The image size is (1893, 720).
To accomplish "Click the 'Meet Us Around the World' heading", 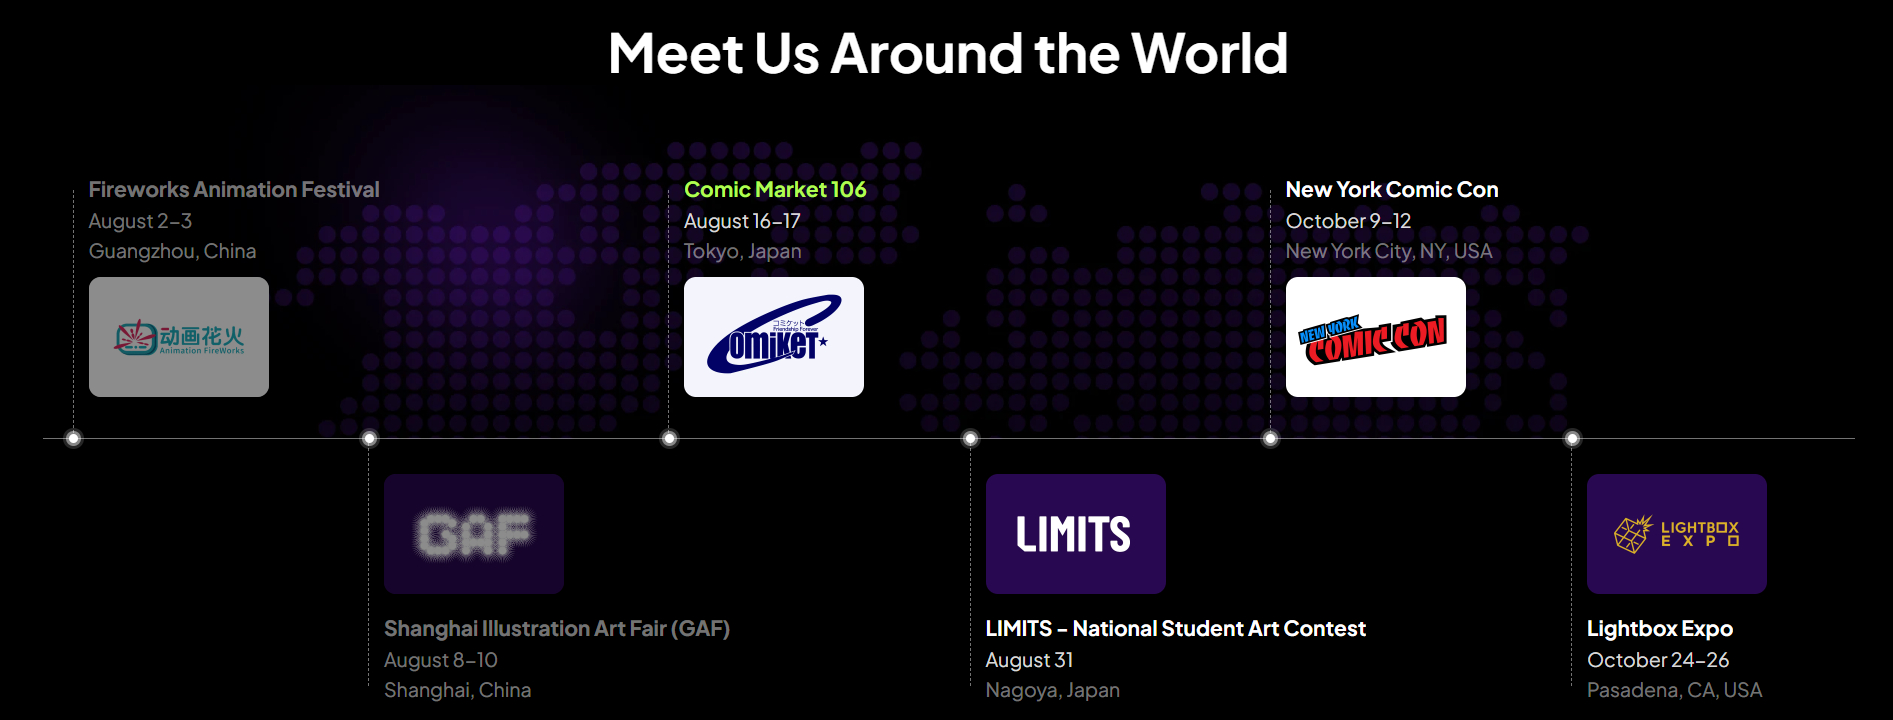I will (x=948, y=53).
